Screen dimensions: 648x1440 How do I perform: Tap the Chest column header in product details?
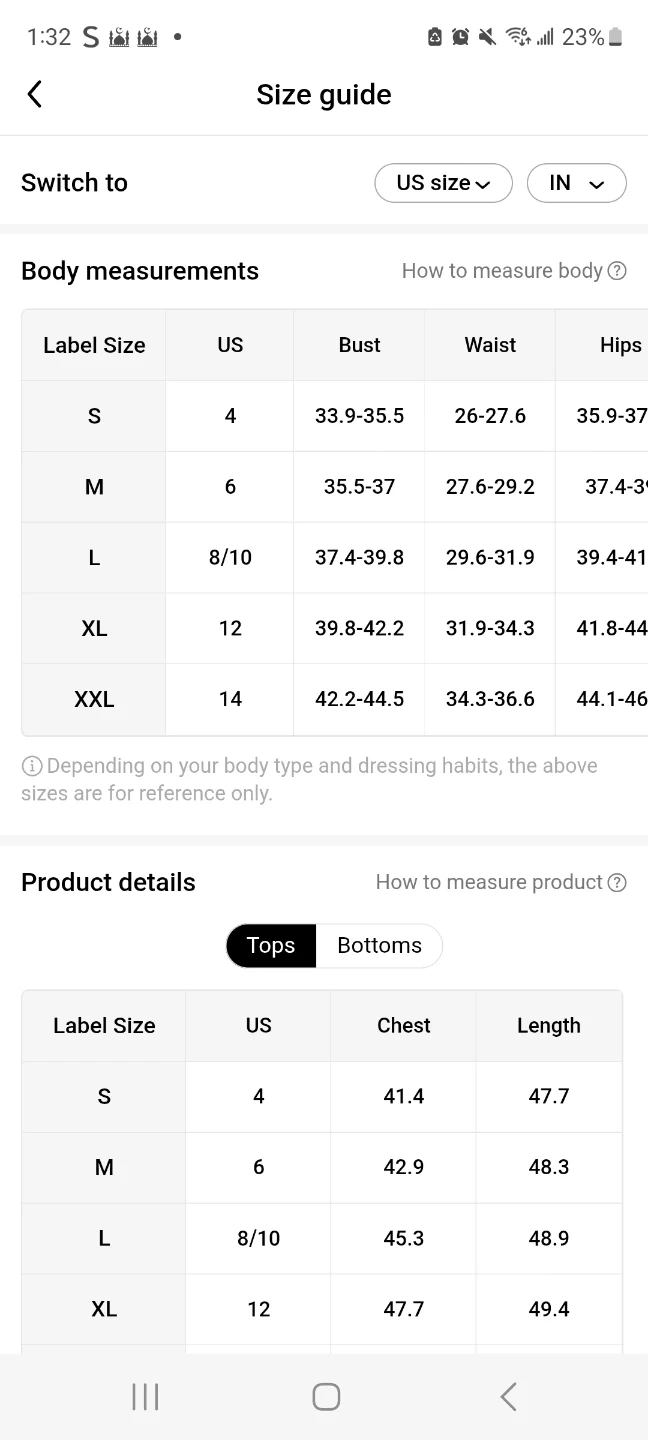click(x=403, y=1026)
